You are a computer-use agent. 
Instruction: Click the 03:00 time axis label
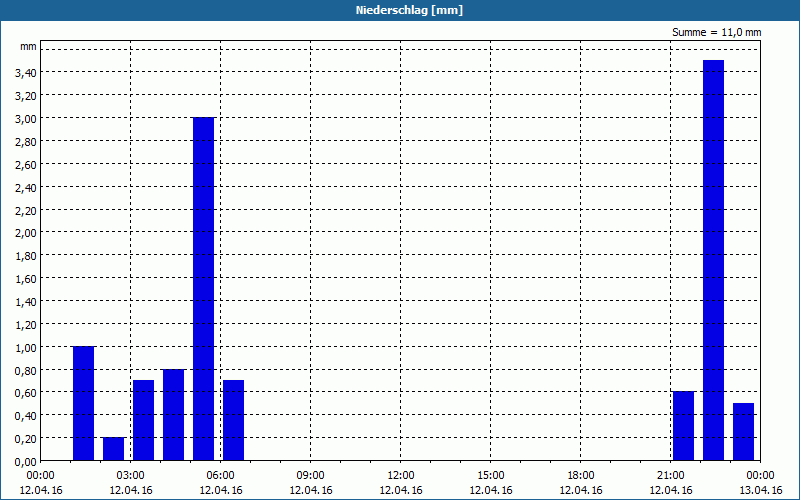131,476
